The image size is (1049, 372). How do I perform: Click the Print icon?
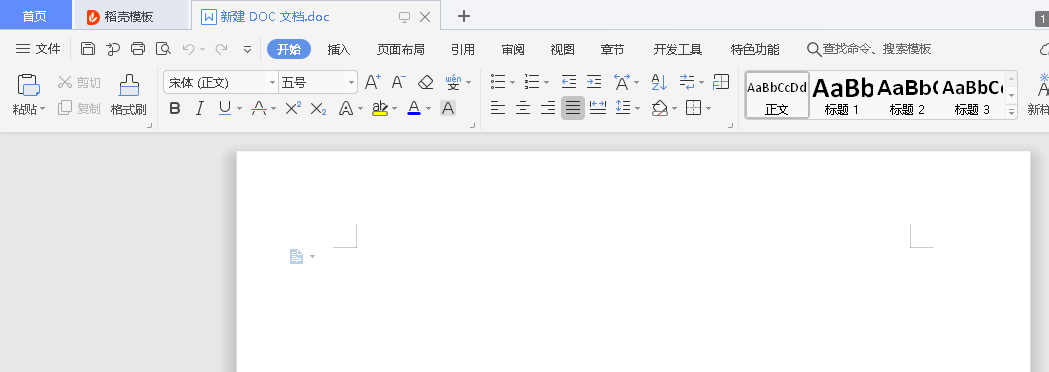[138, 48]
